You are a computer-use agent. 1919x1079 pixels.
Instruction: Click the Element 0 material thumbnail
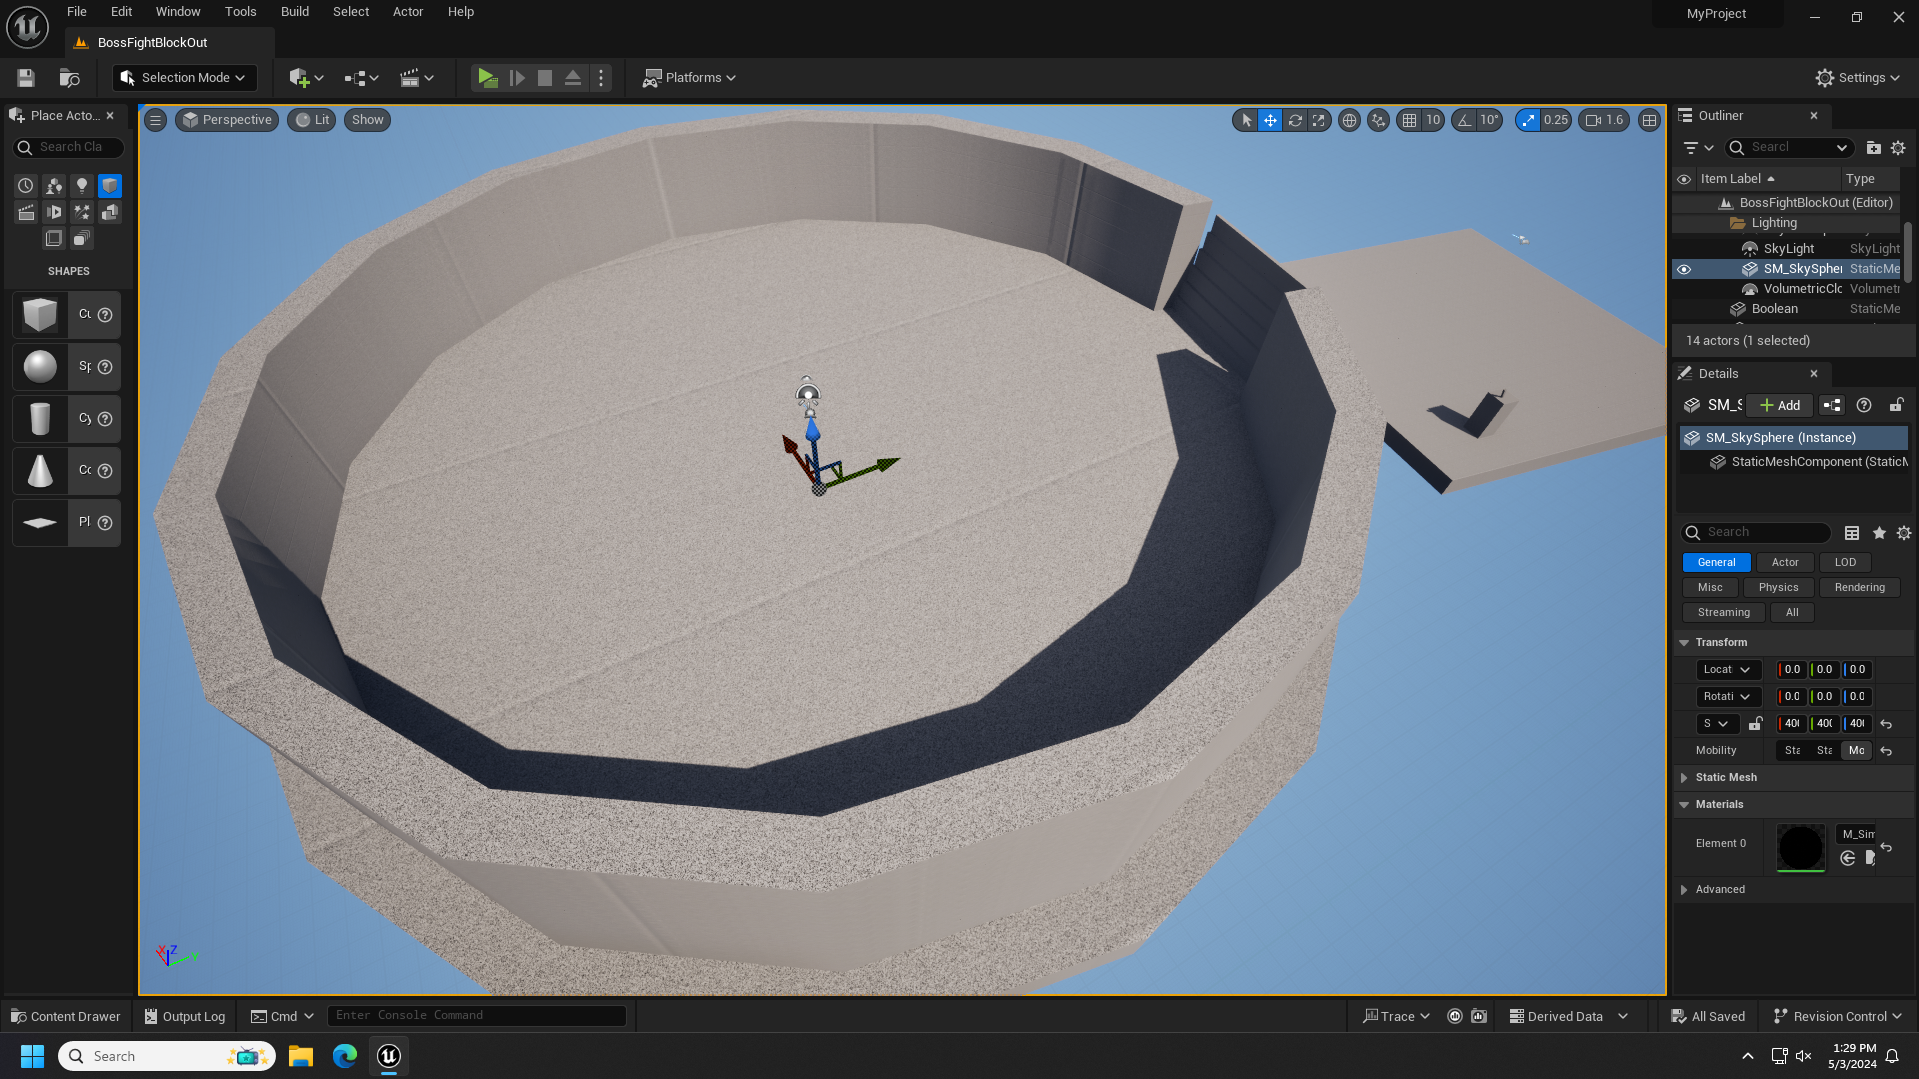(x=1800, y=847)
